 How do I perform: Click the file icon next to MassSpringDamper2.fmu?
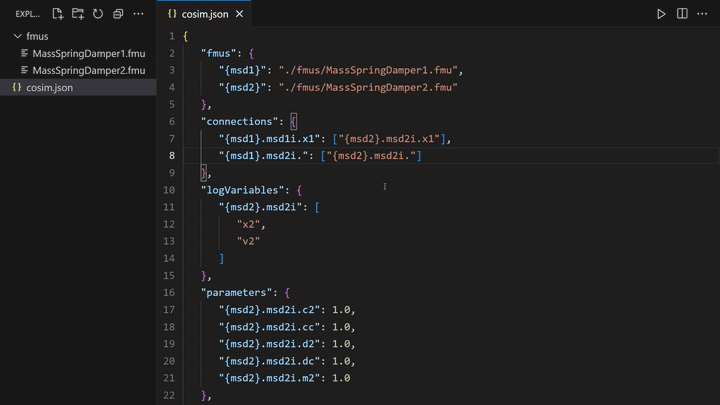coord(24,70)
